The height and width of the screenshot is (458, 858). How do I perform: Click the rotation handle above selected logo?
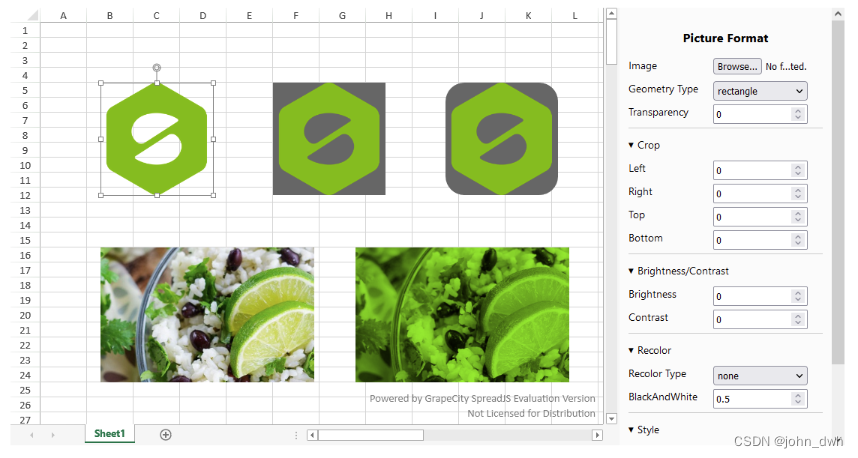[x=156, y=68]
